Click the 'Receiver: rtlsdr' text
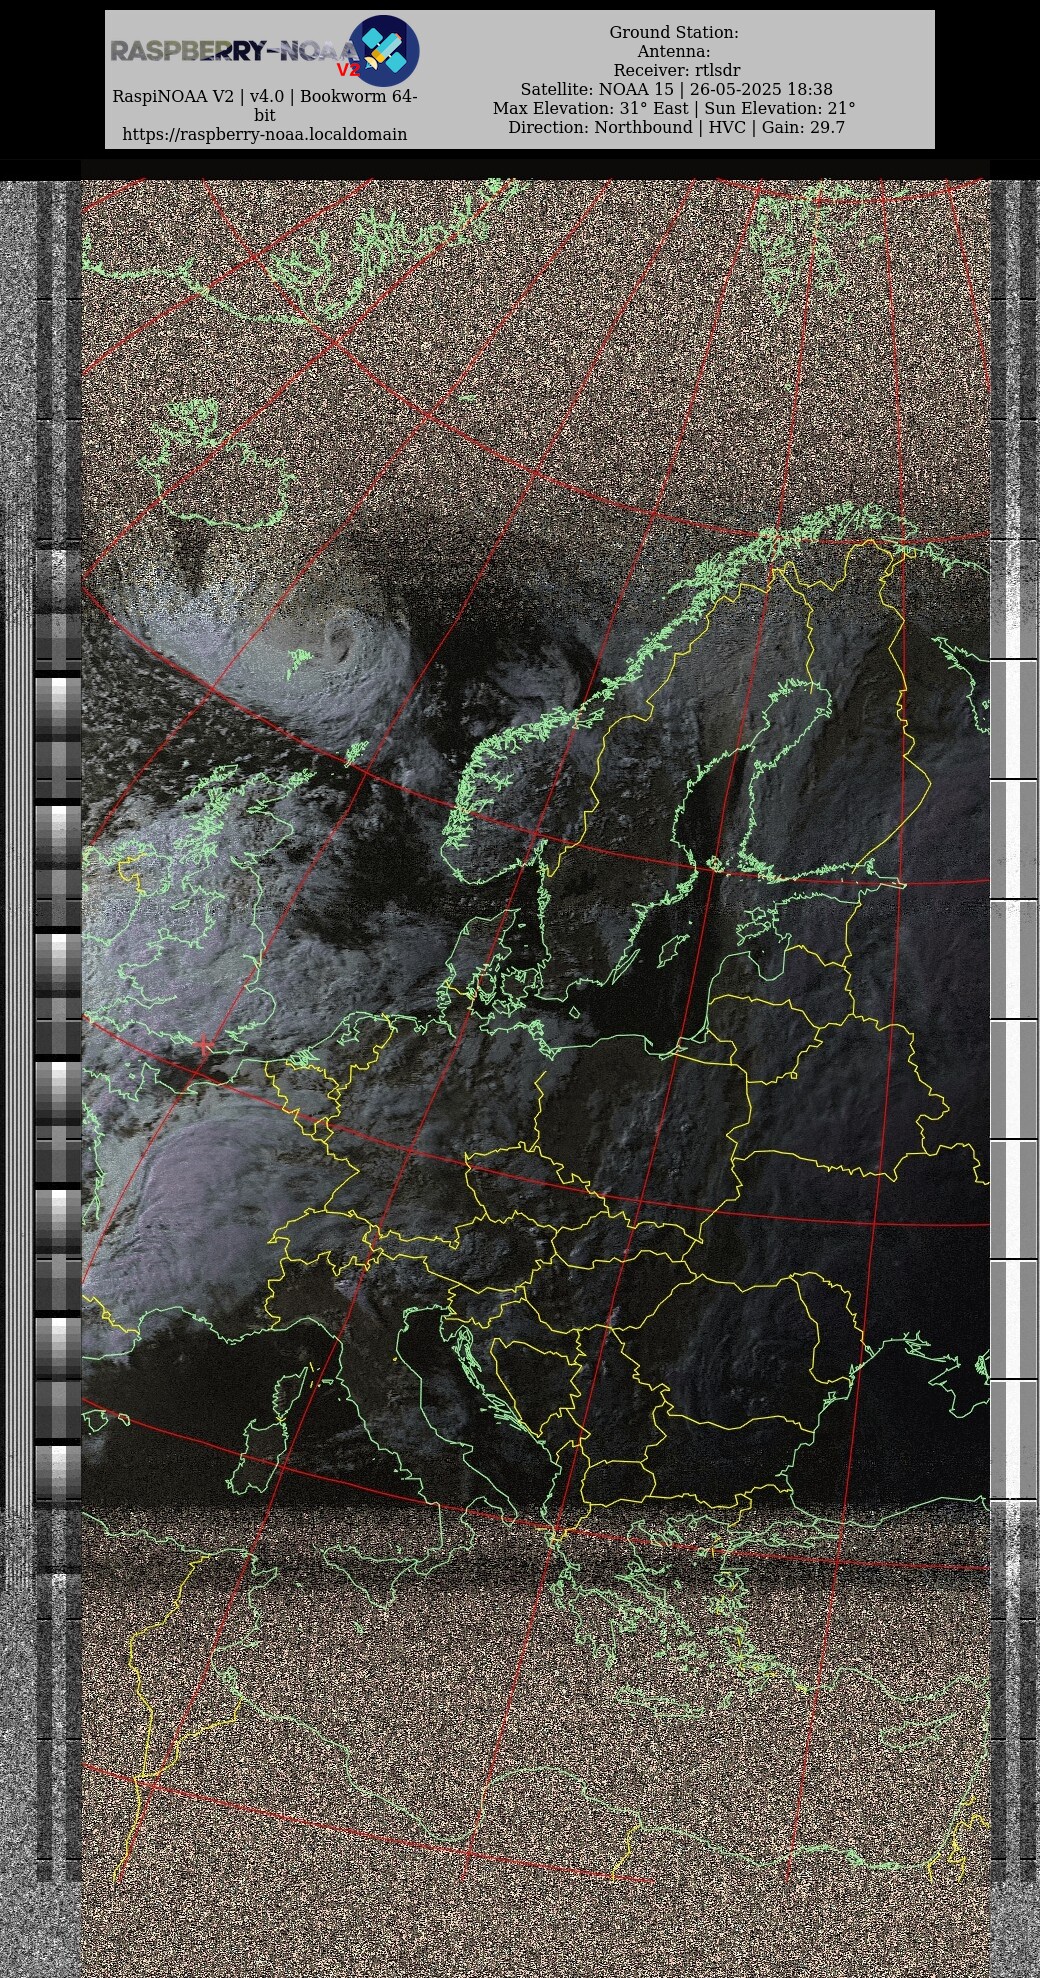1040x1978 pixels. coord(676,71)
